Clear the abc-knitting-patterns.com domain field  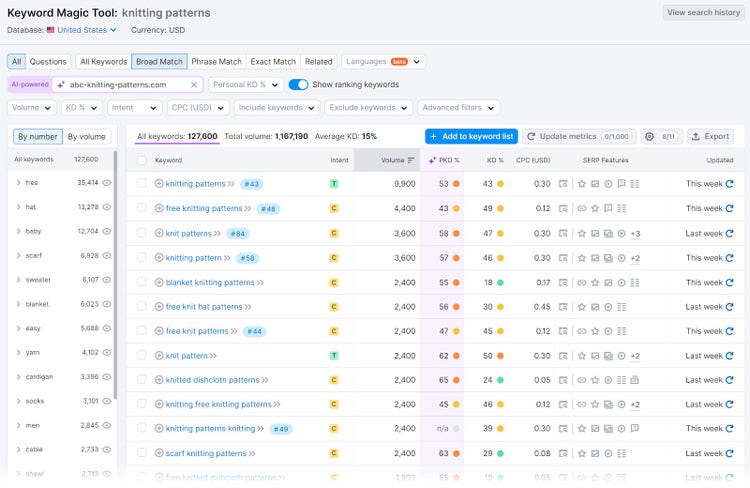tap(194, 85)
